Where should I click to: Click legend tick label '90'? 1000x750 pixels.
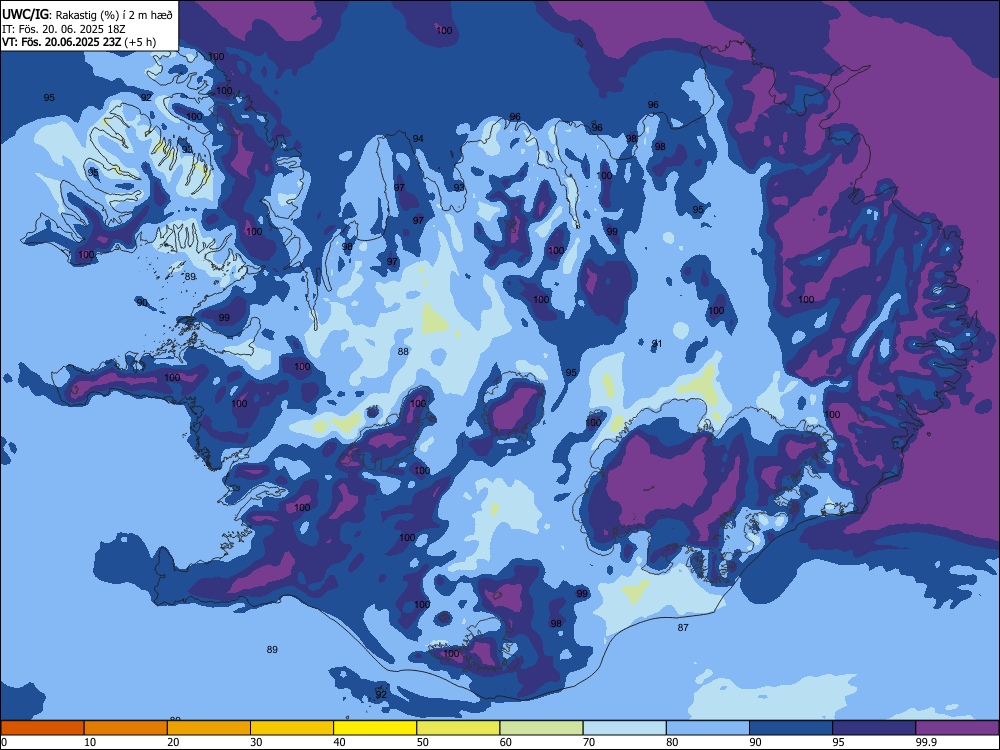tap(755, 742)
